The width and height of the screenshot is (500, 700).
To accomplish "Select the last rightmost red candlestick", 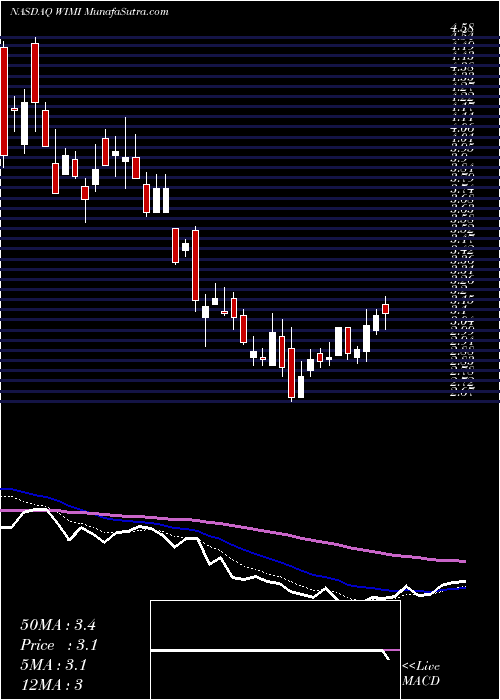I will click(385, 309).
